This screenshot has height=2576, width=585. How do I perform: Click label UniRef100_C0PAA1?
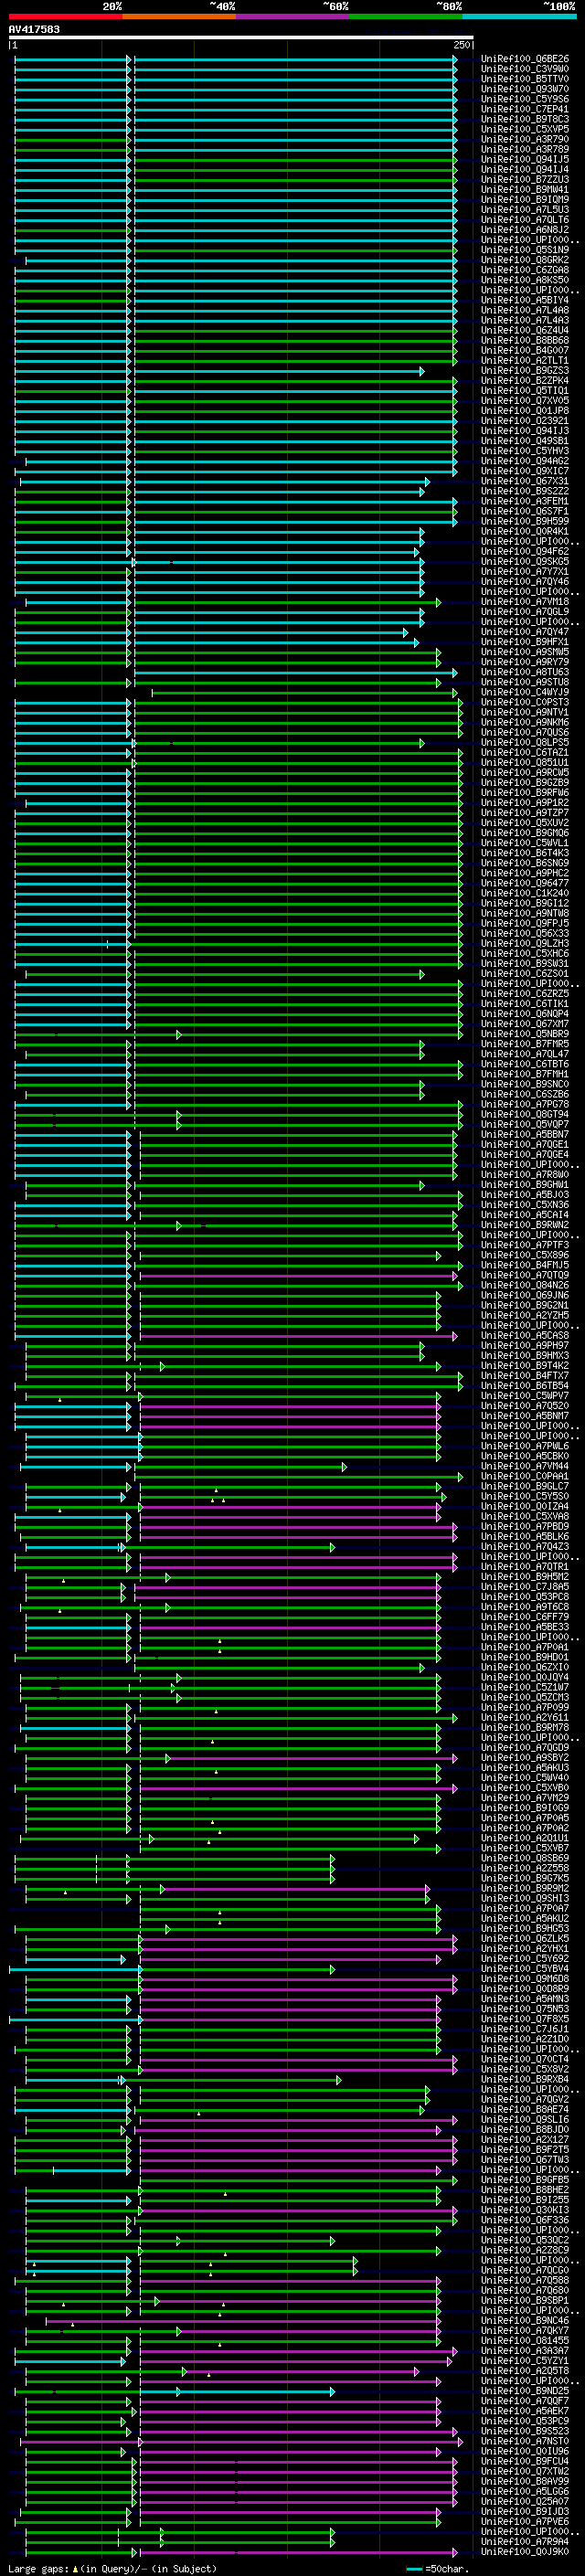(x=525, y=1476)
